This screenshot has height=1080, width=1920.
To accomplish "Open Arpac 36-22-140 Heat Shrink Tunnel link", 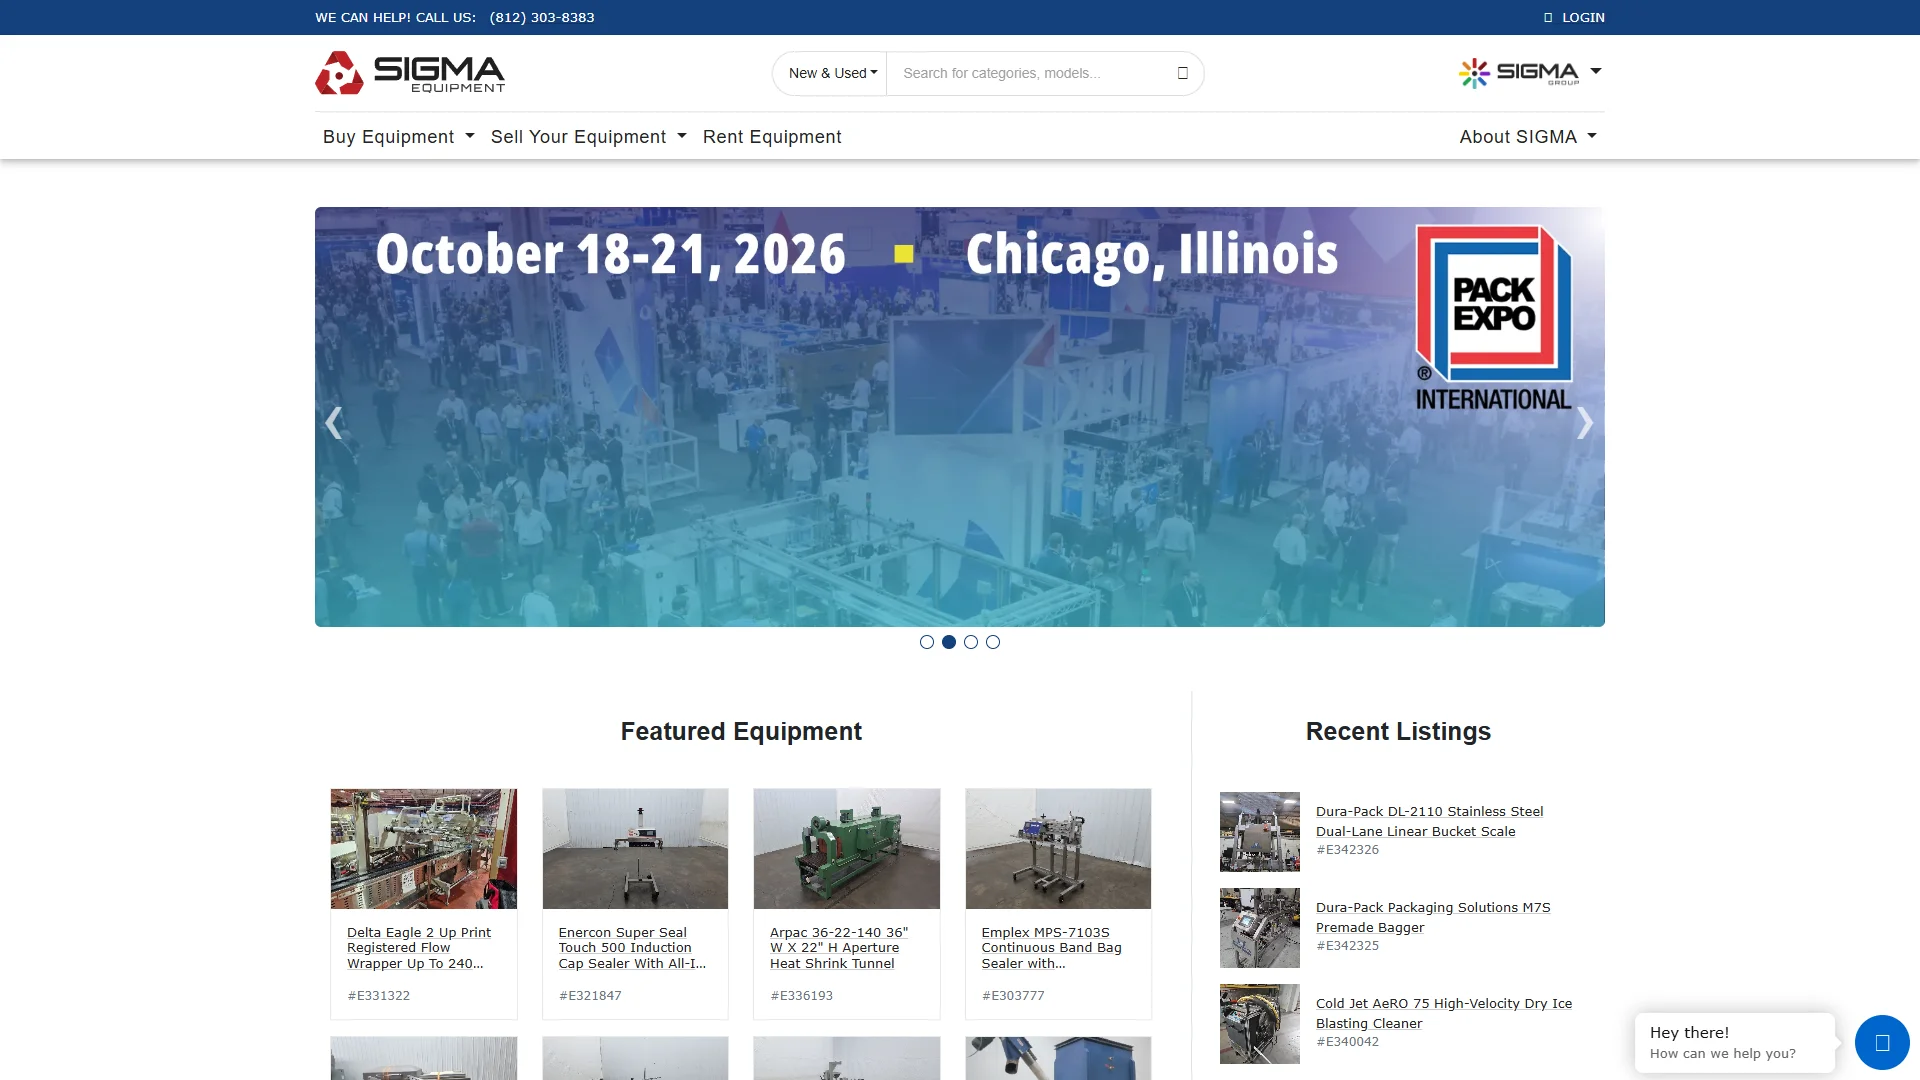I will click(x=839, y=948).
